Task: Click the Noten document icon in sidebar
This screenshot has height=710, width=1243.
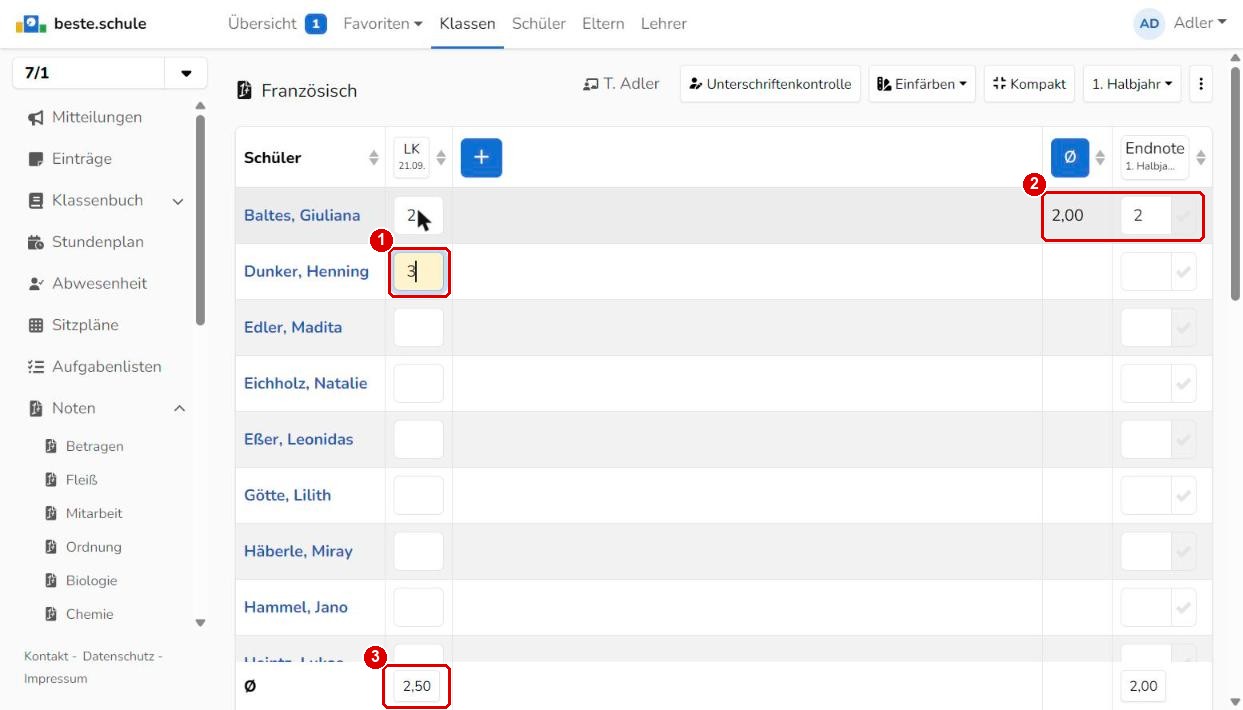Action: coord(36,408)
